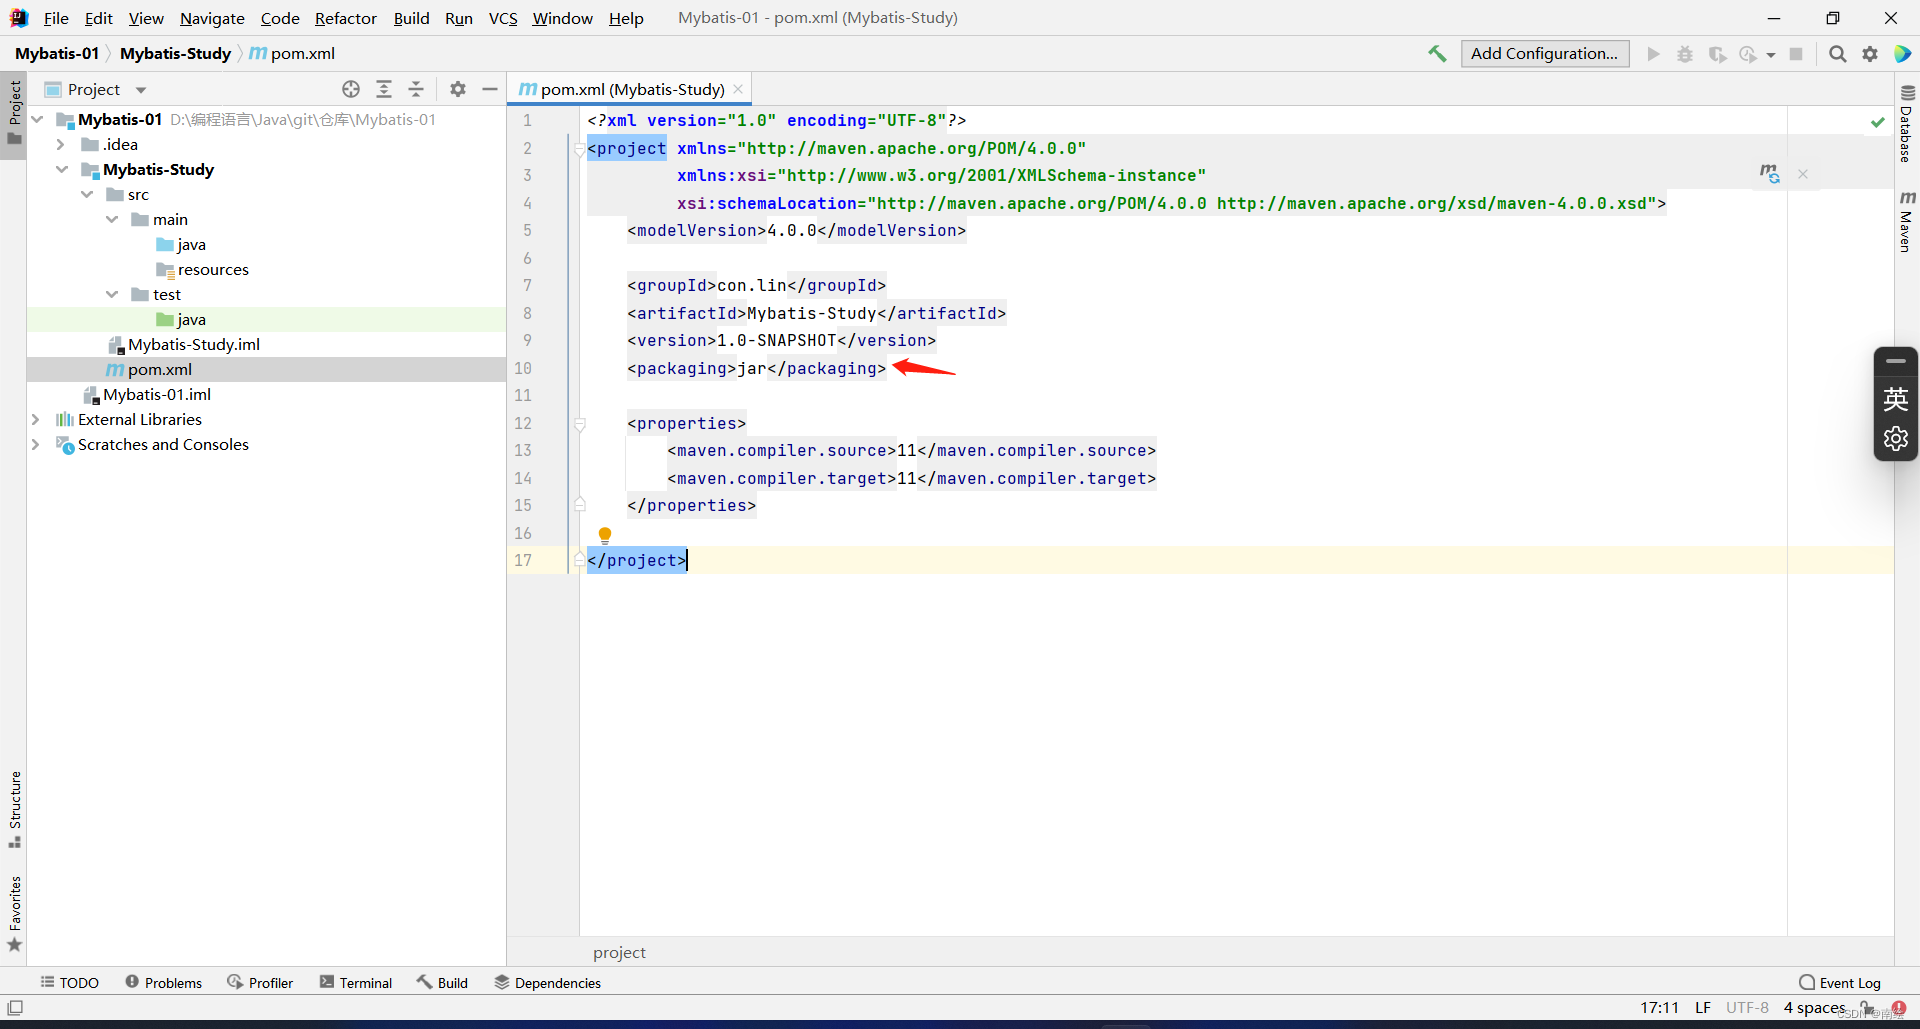Open the Build menu
Image resolution: width=1920 pixels, height=1029 pixels.
411,18
